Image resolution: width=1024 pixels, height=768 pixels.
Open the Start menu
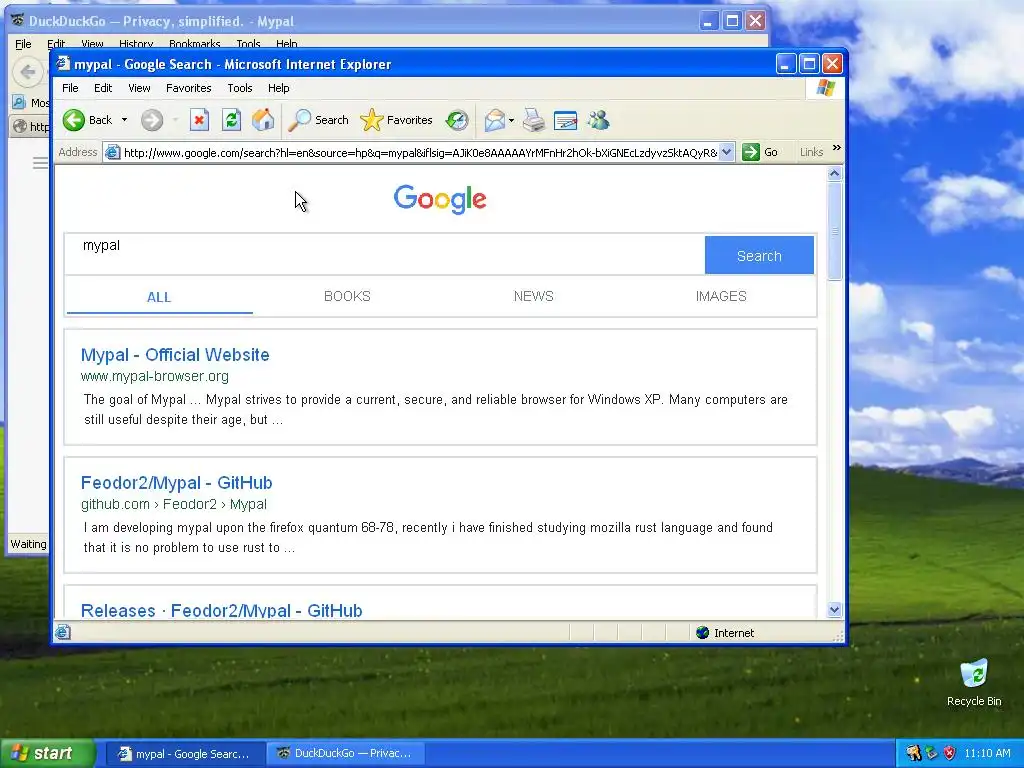click(x=47, y=753)
